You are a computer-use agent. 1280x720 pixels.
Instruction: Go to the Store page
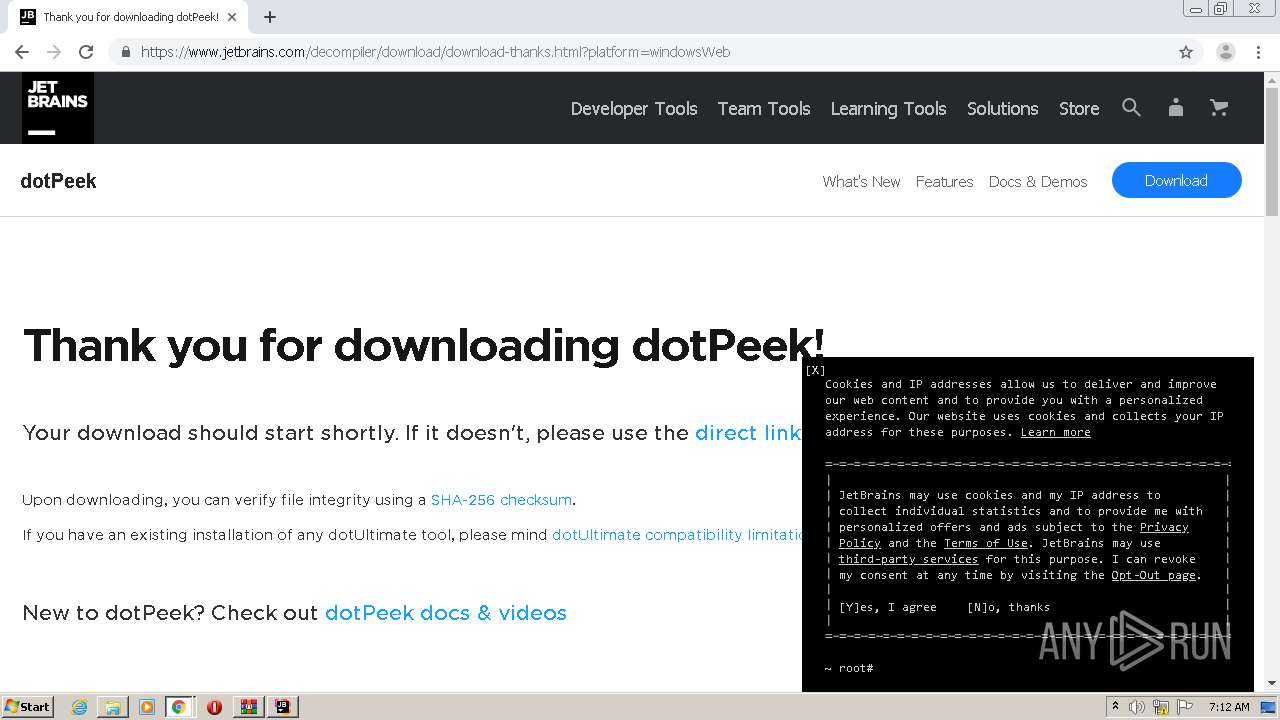(x=1079, y=108)
